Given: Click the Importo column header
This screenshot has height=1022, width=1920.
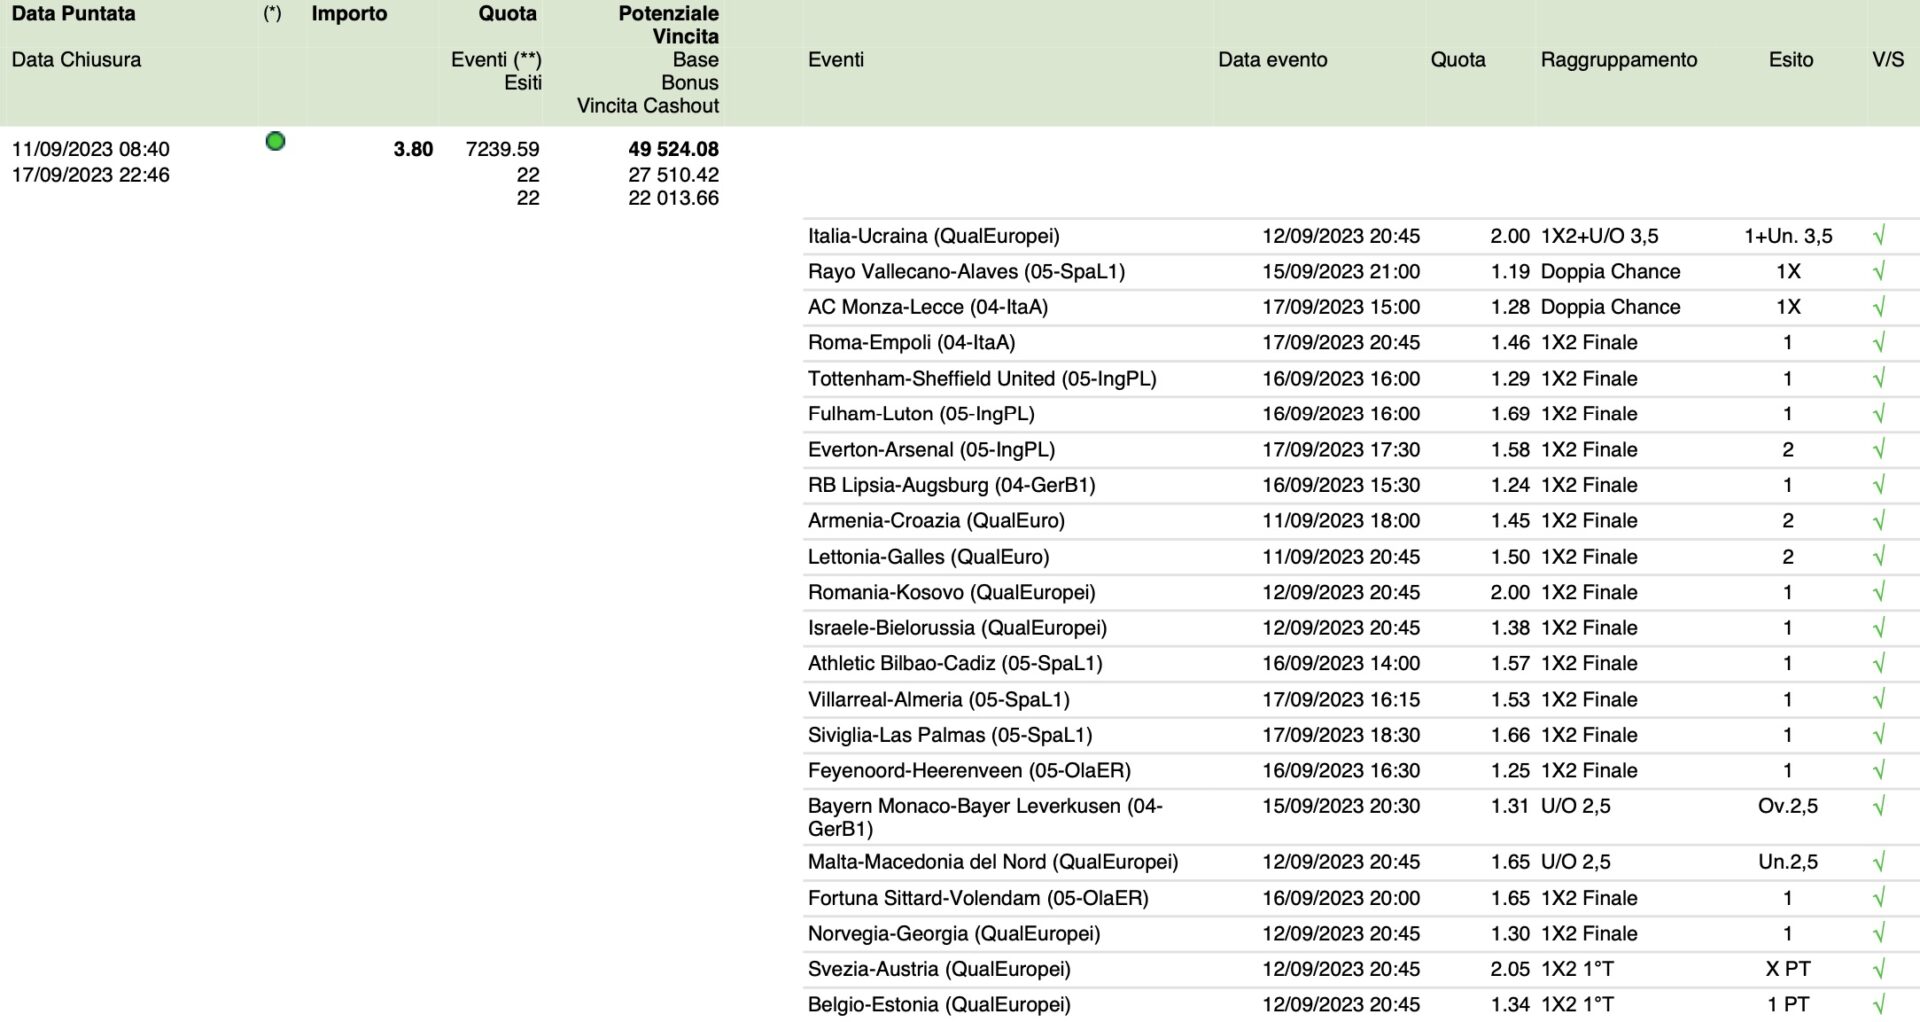Looking at the screenshot, I should coord(349,14).
